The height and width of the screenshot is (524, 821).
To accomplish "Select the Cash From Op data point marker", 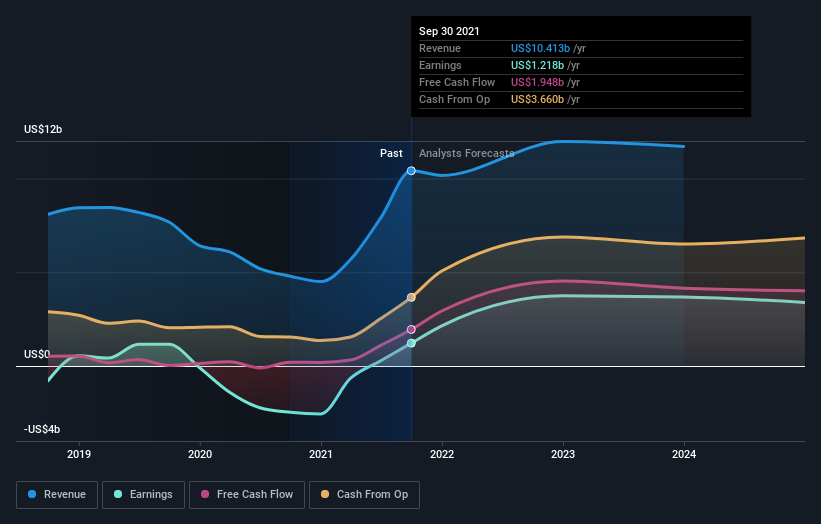I will pos(412,297).
